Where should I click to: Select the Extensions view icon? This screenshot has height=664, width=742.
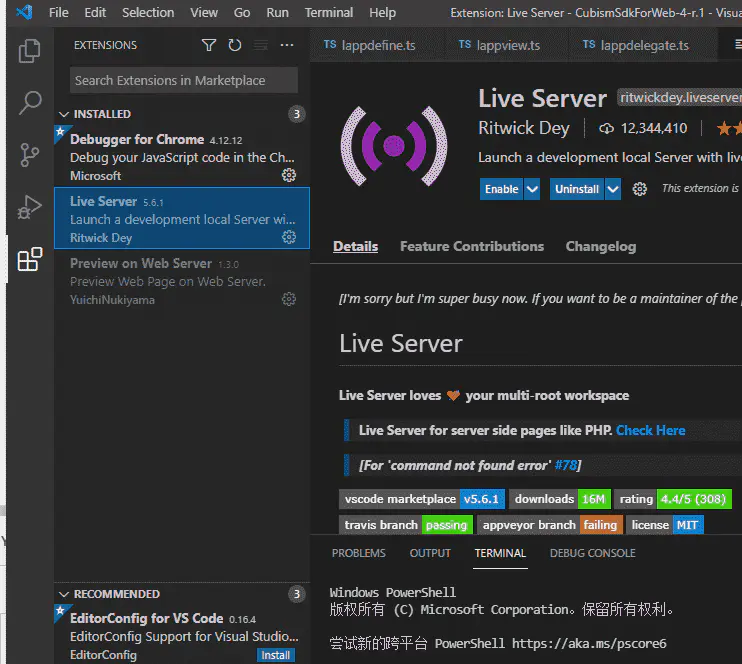click(x=29, y=259)
